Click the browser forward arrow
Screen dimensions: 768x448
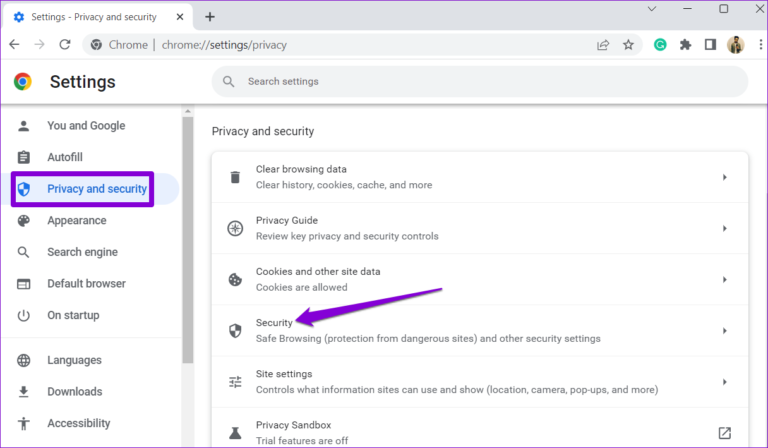click(40, 45)
